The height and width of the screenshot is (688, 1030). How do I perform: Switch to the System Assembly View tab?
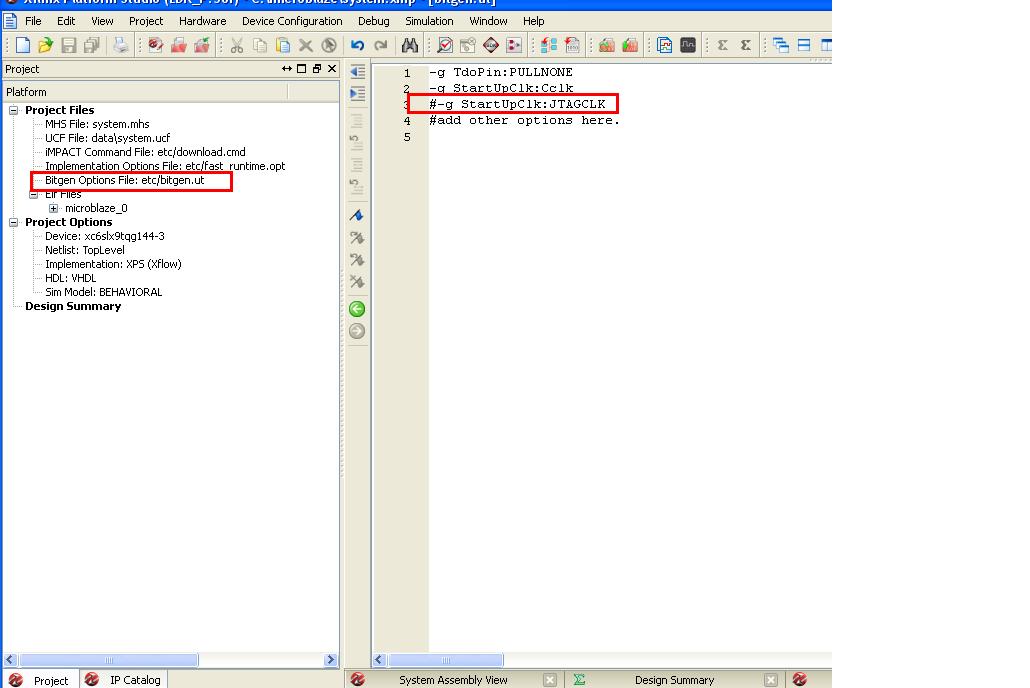tap(452, 680)
